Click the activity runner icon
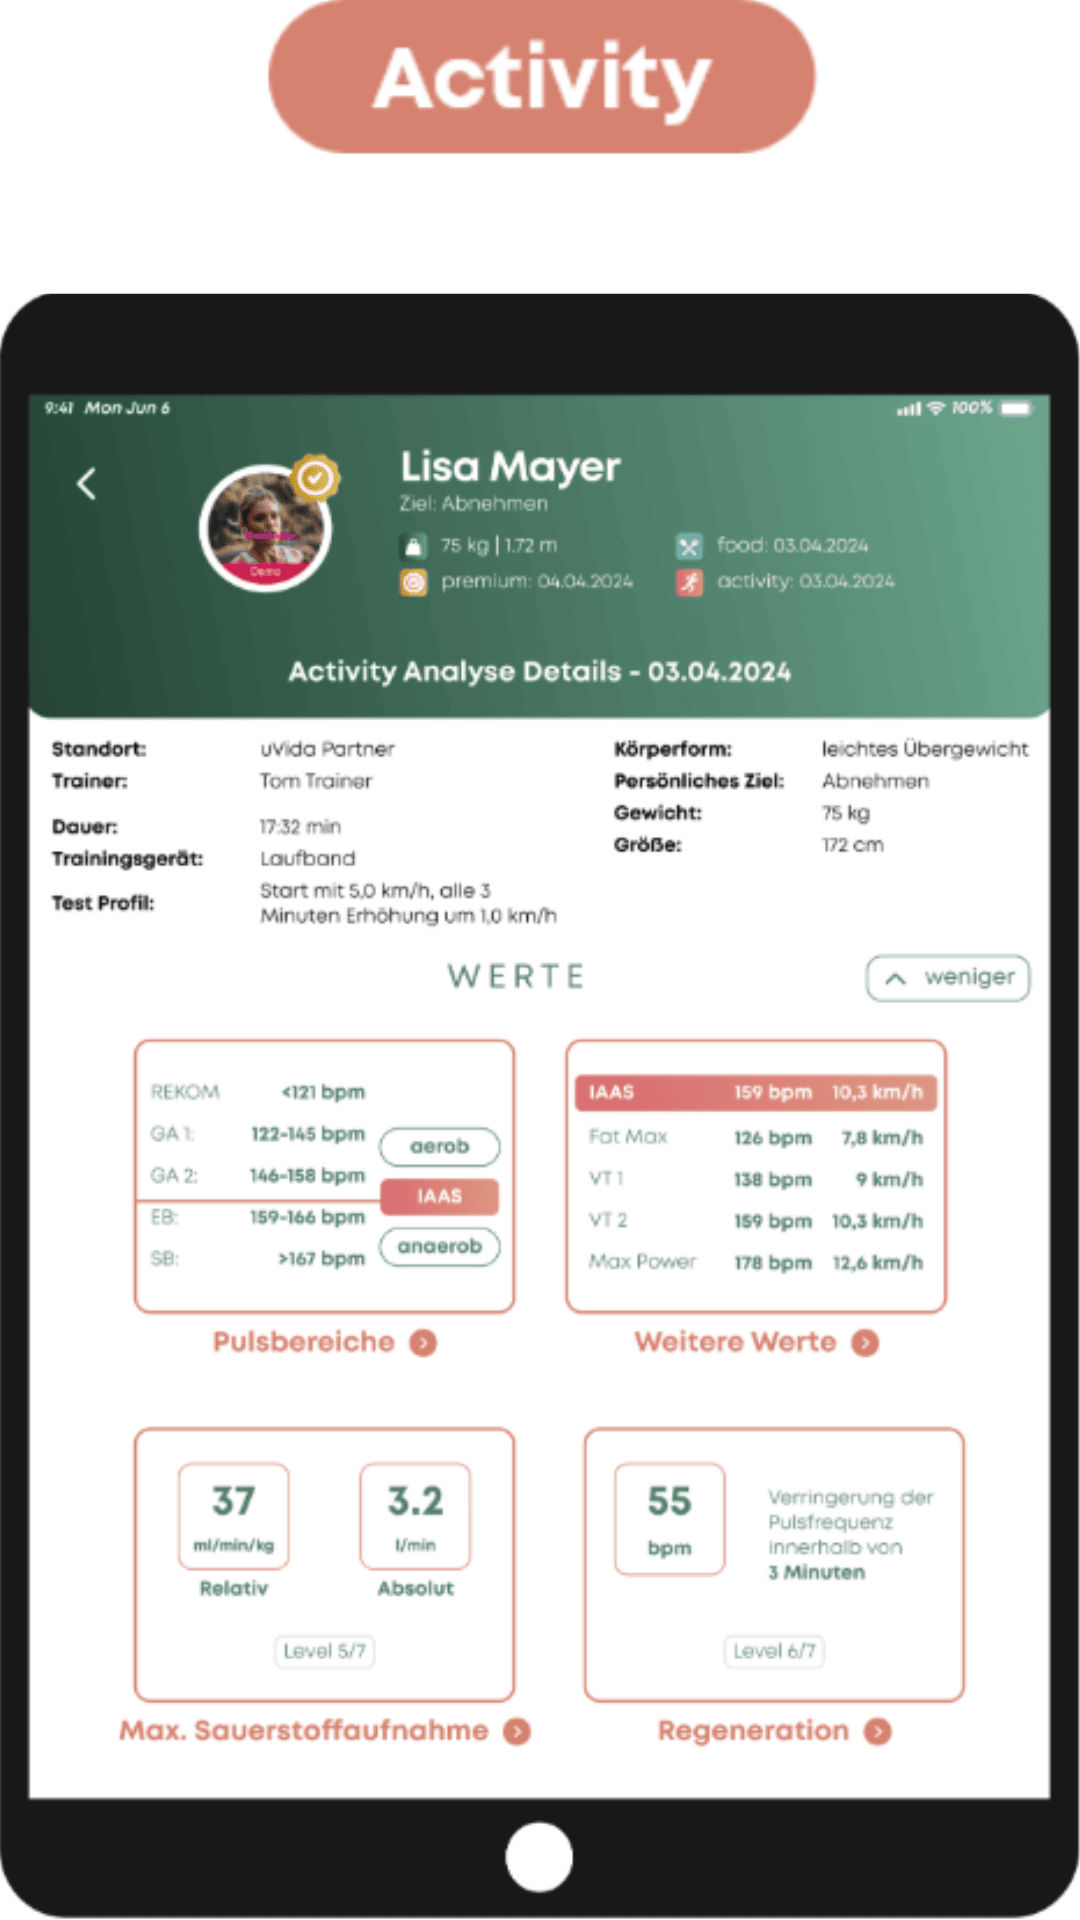Screen dimensions: 1080x1920 [689, 582]
